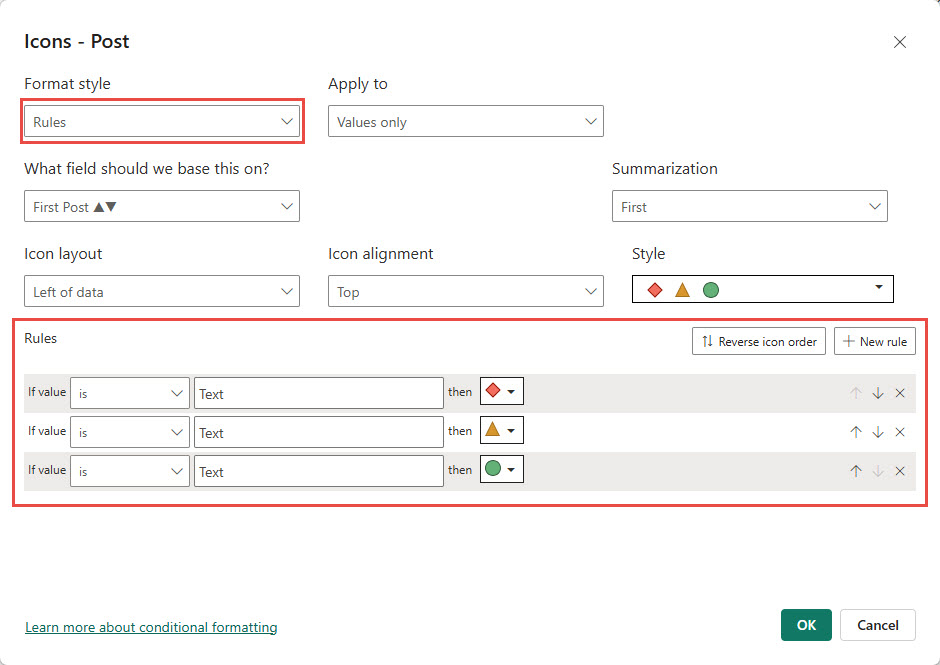Move the second rule up
The width and height of the screenshot is (940, 665).
coord(855,431)
